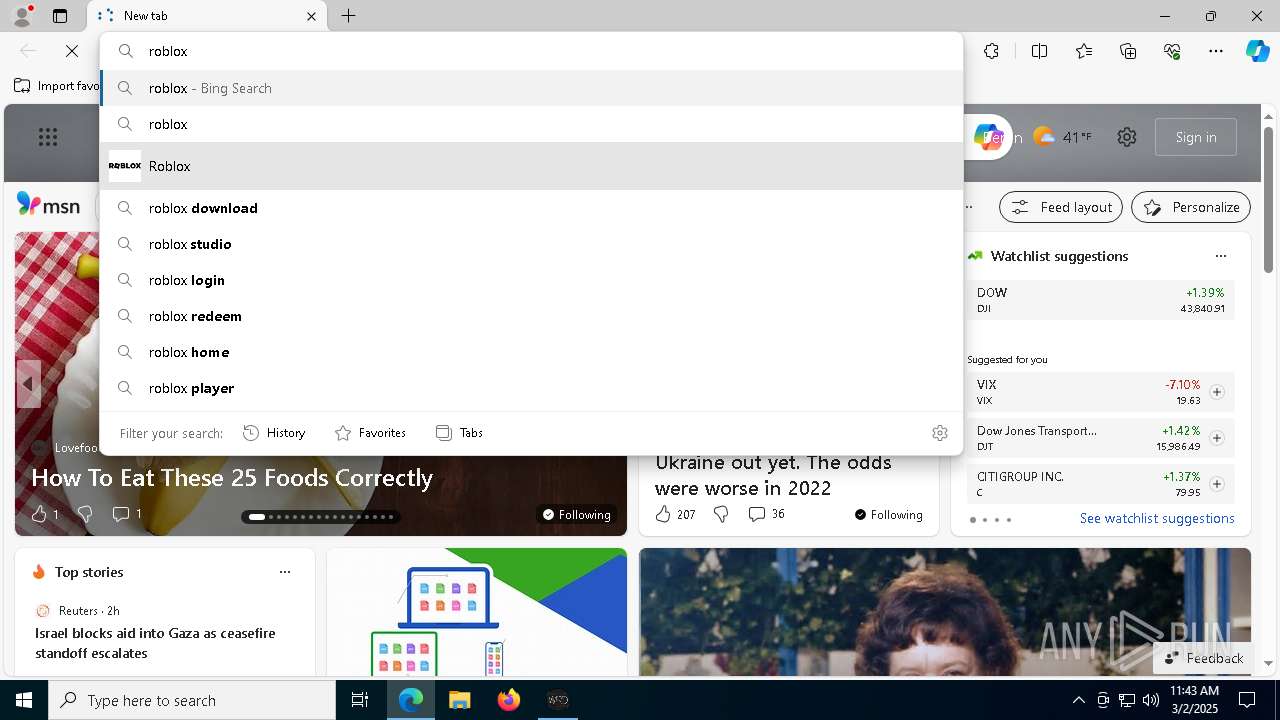Add VIX to watchlist
Screen dimensions: 1280x720
click(x=1217, y=392)
